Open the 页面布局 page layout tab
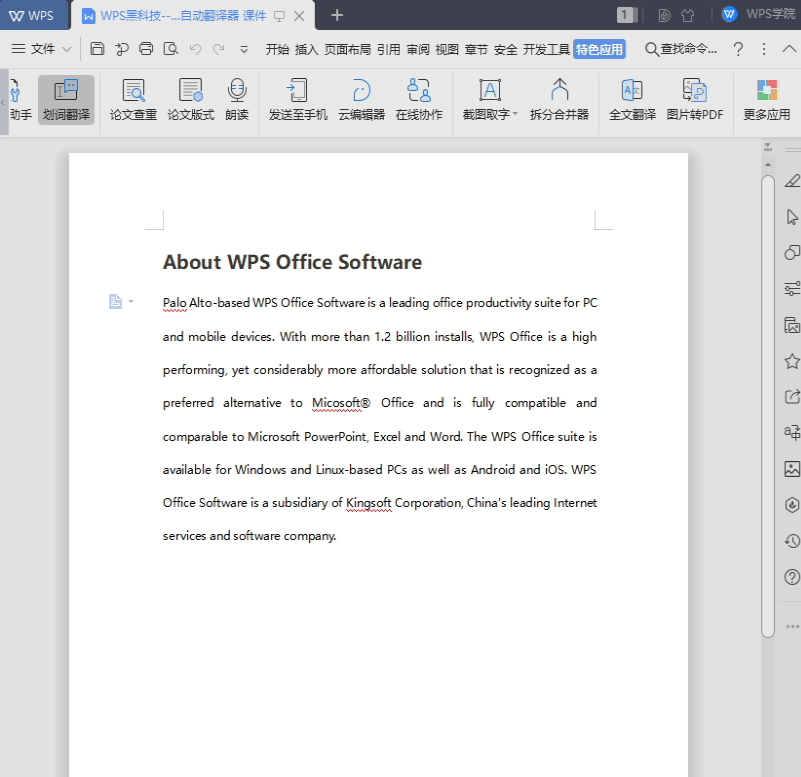This screenshot has height=777, width=801. pos(347,49)
